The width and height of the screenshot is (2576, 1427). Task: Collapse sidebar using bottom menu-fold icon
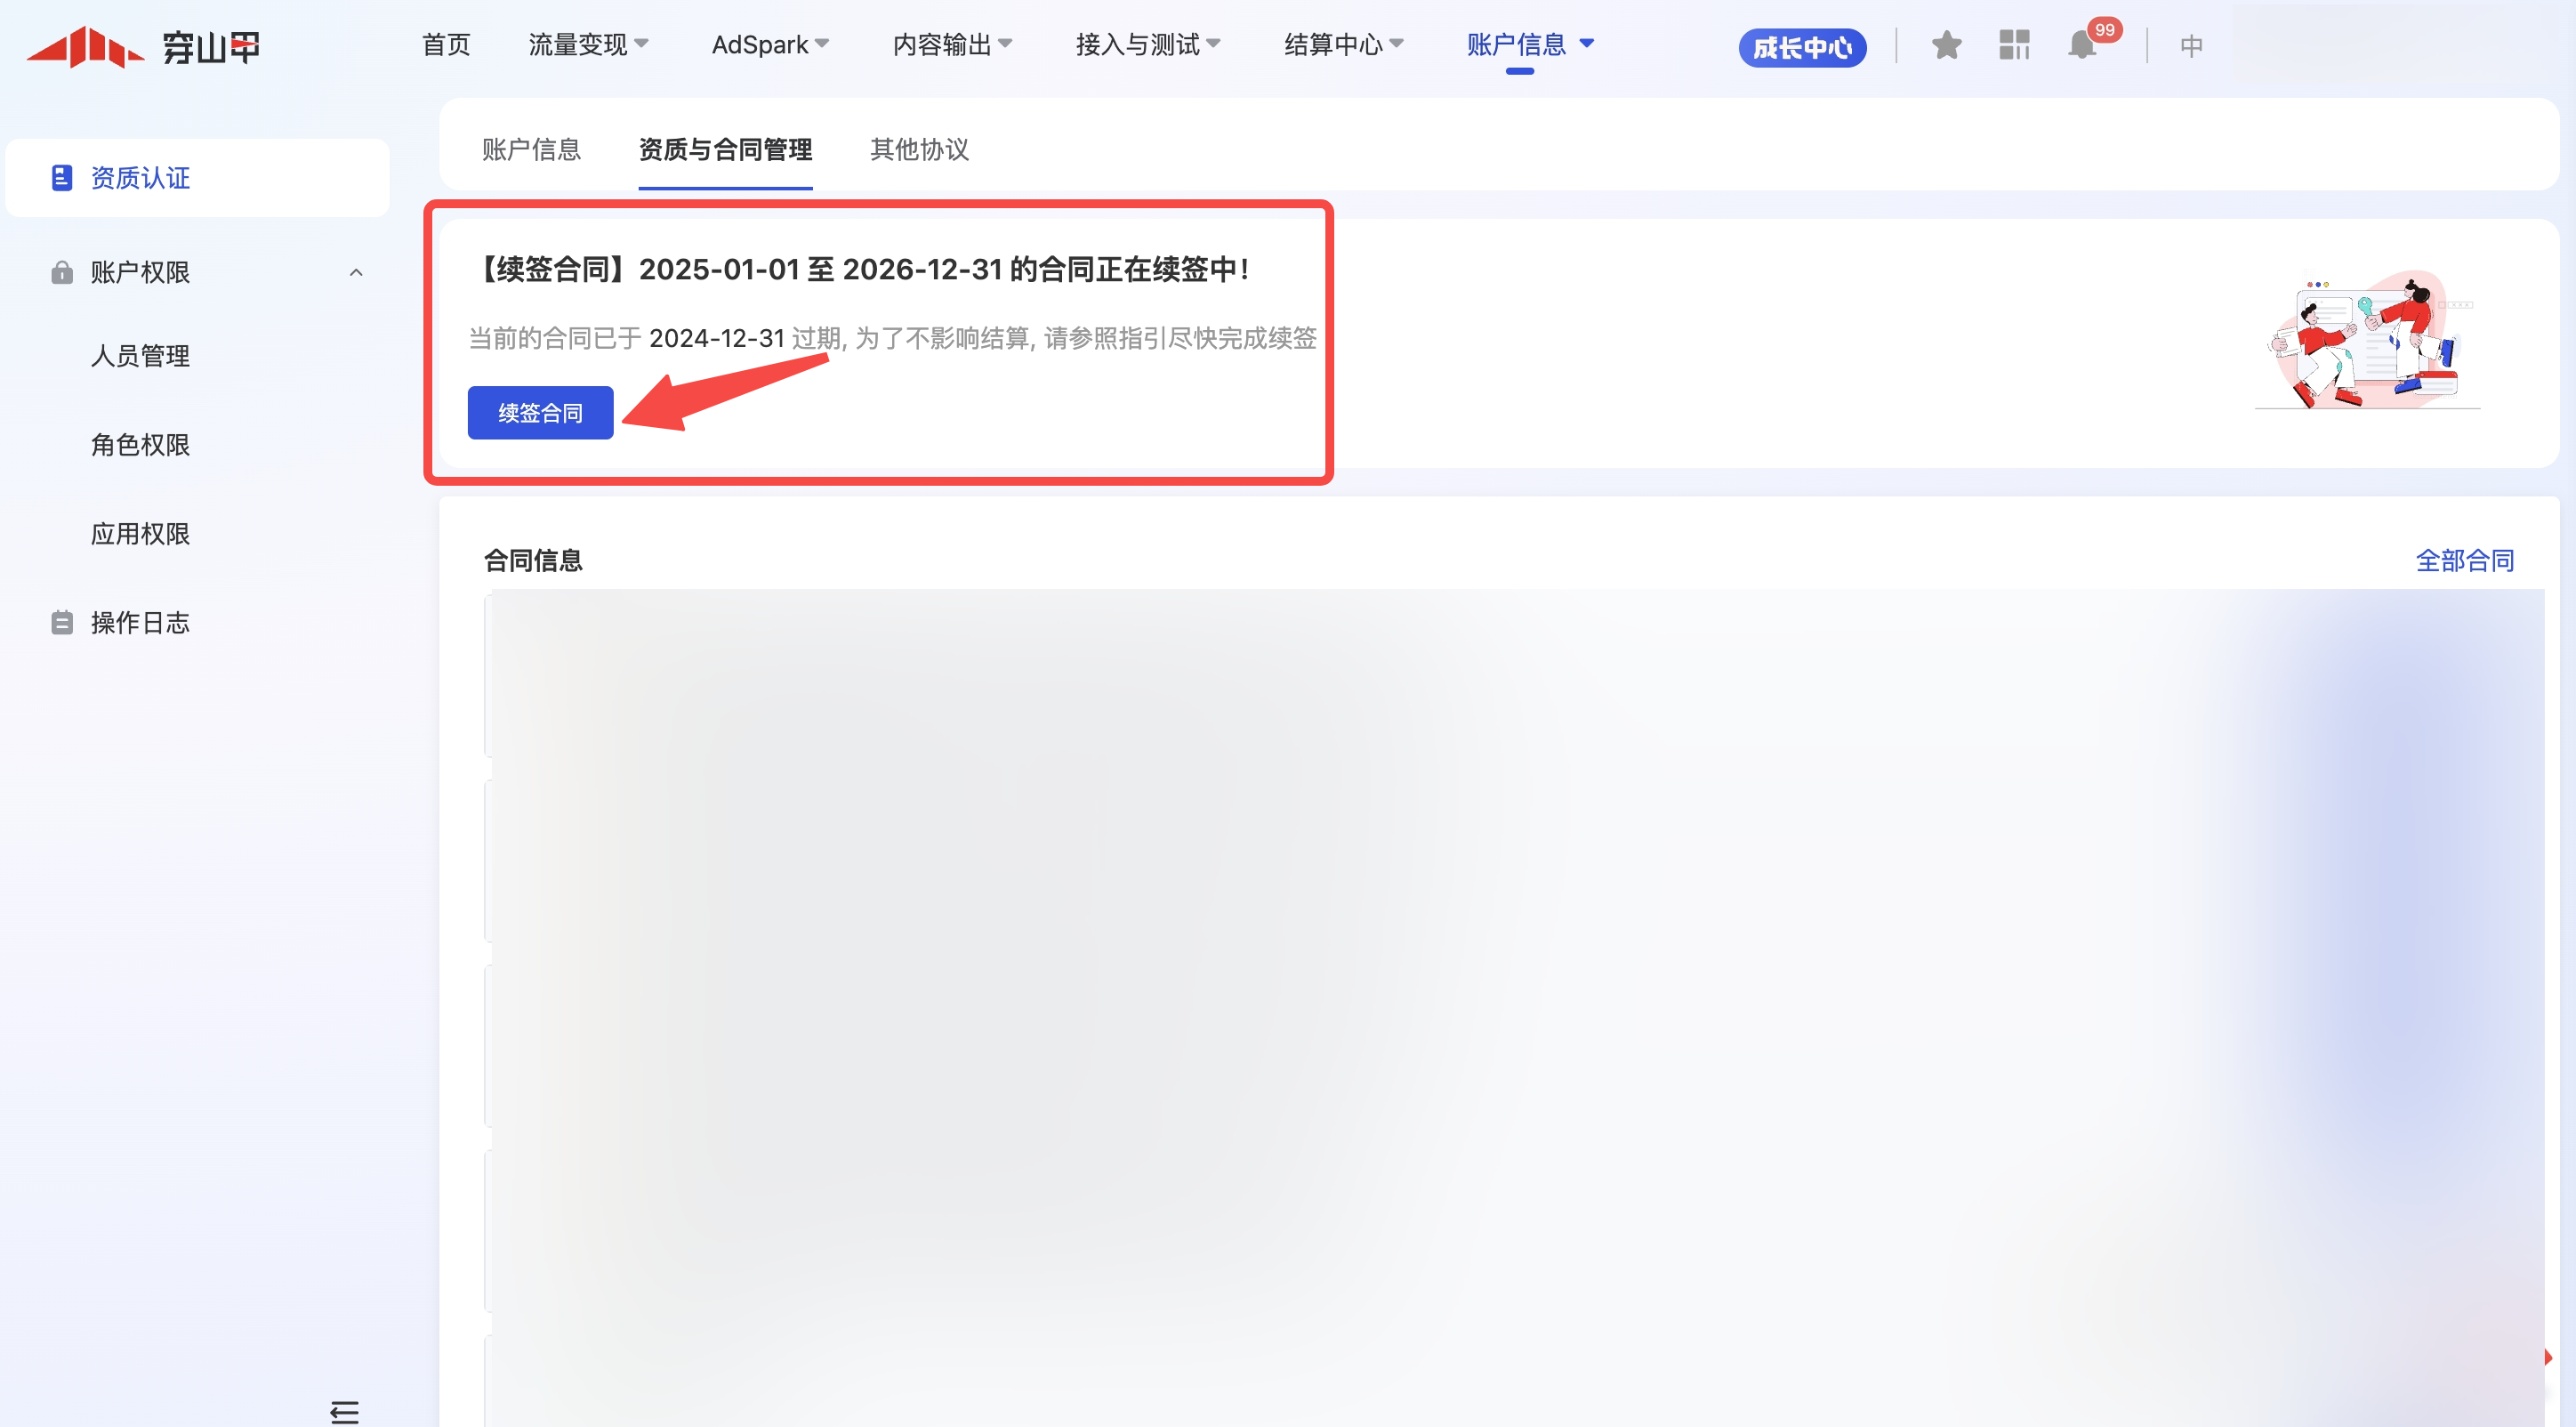(x=344, y=1411)
